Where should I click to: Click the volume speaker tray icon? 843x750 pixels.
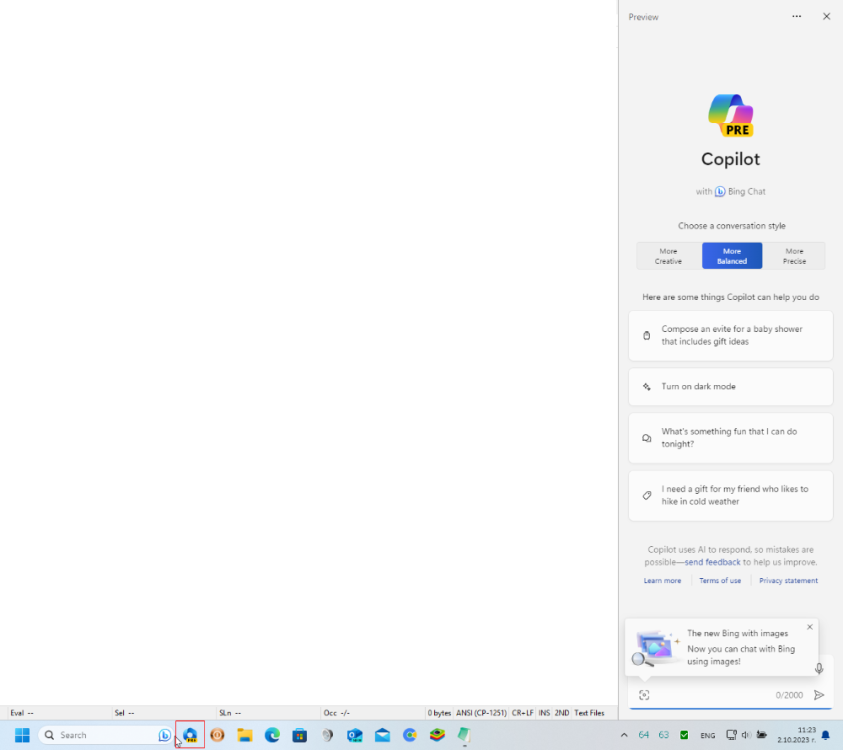coord(746,735)
